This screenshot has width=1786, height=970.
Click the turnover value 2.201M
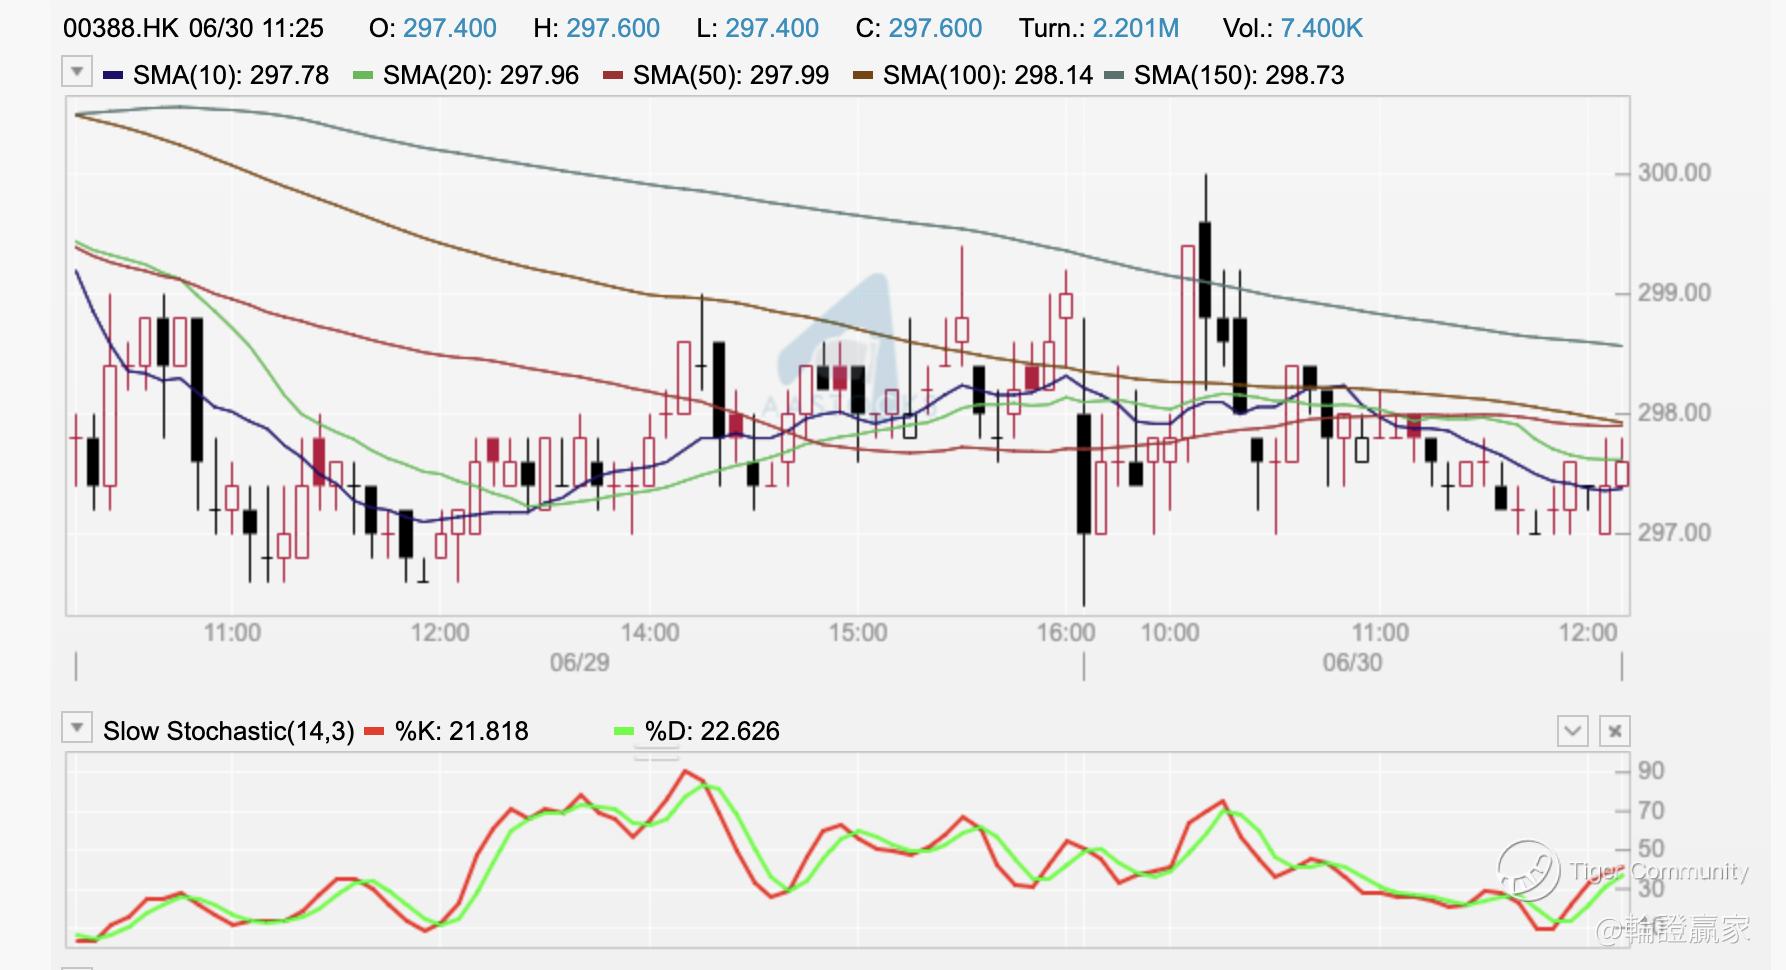click(x=1136, y=28)
